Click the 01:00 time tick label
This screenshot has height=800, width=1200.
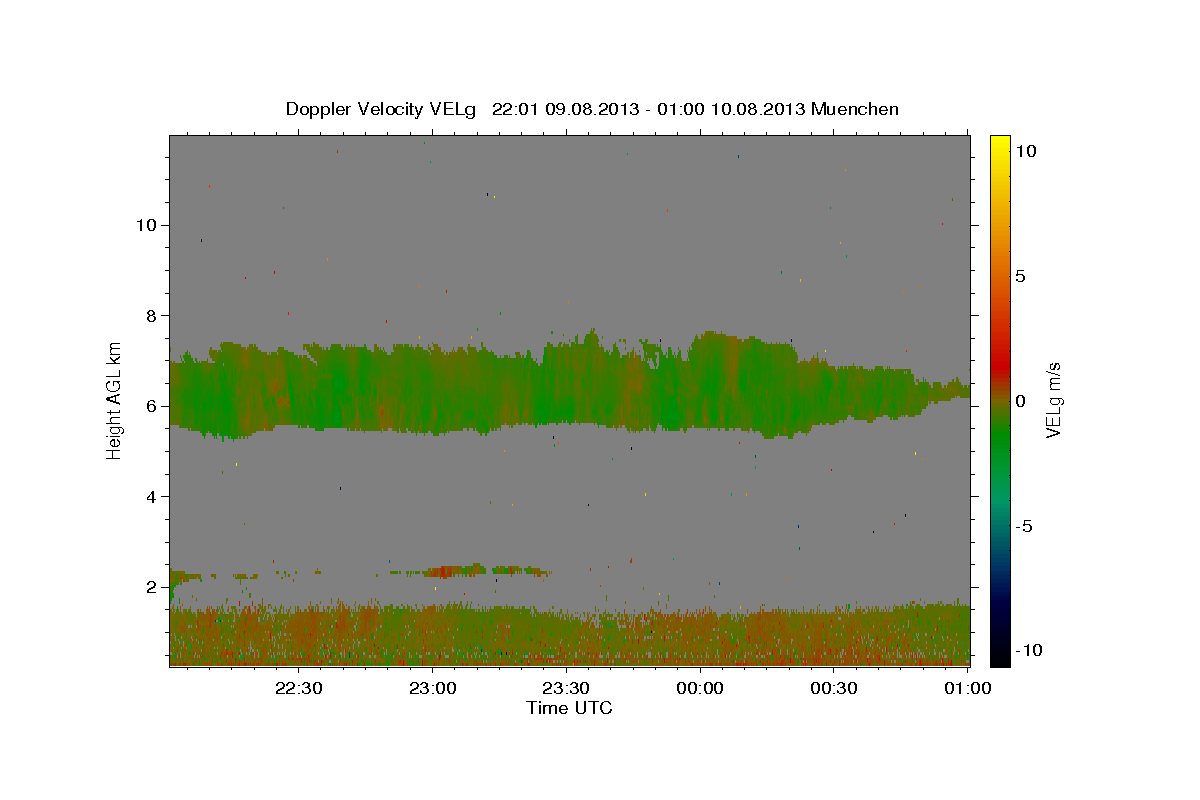pos(967,688)
